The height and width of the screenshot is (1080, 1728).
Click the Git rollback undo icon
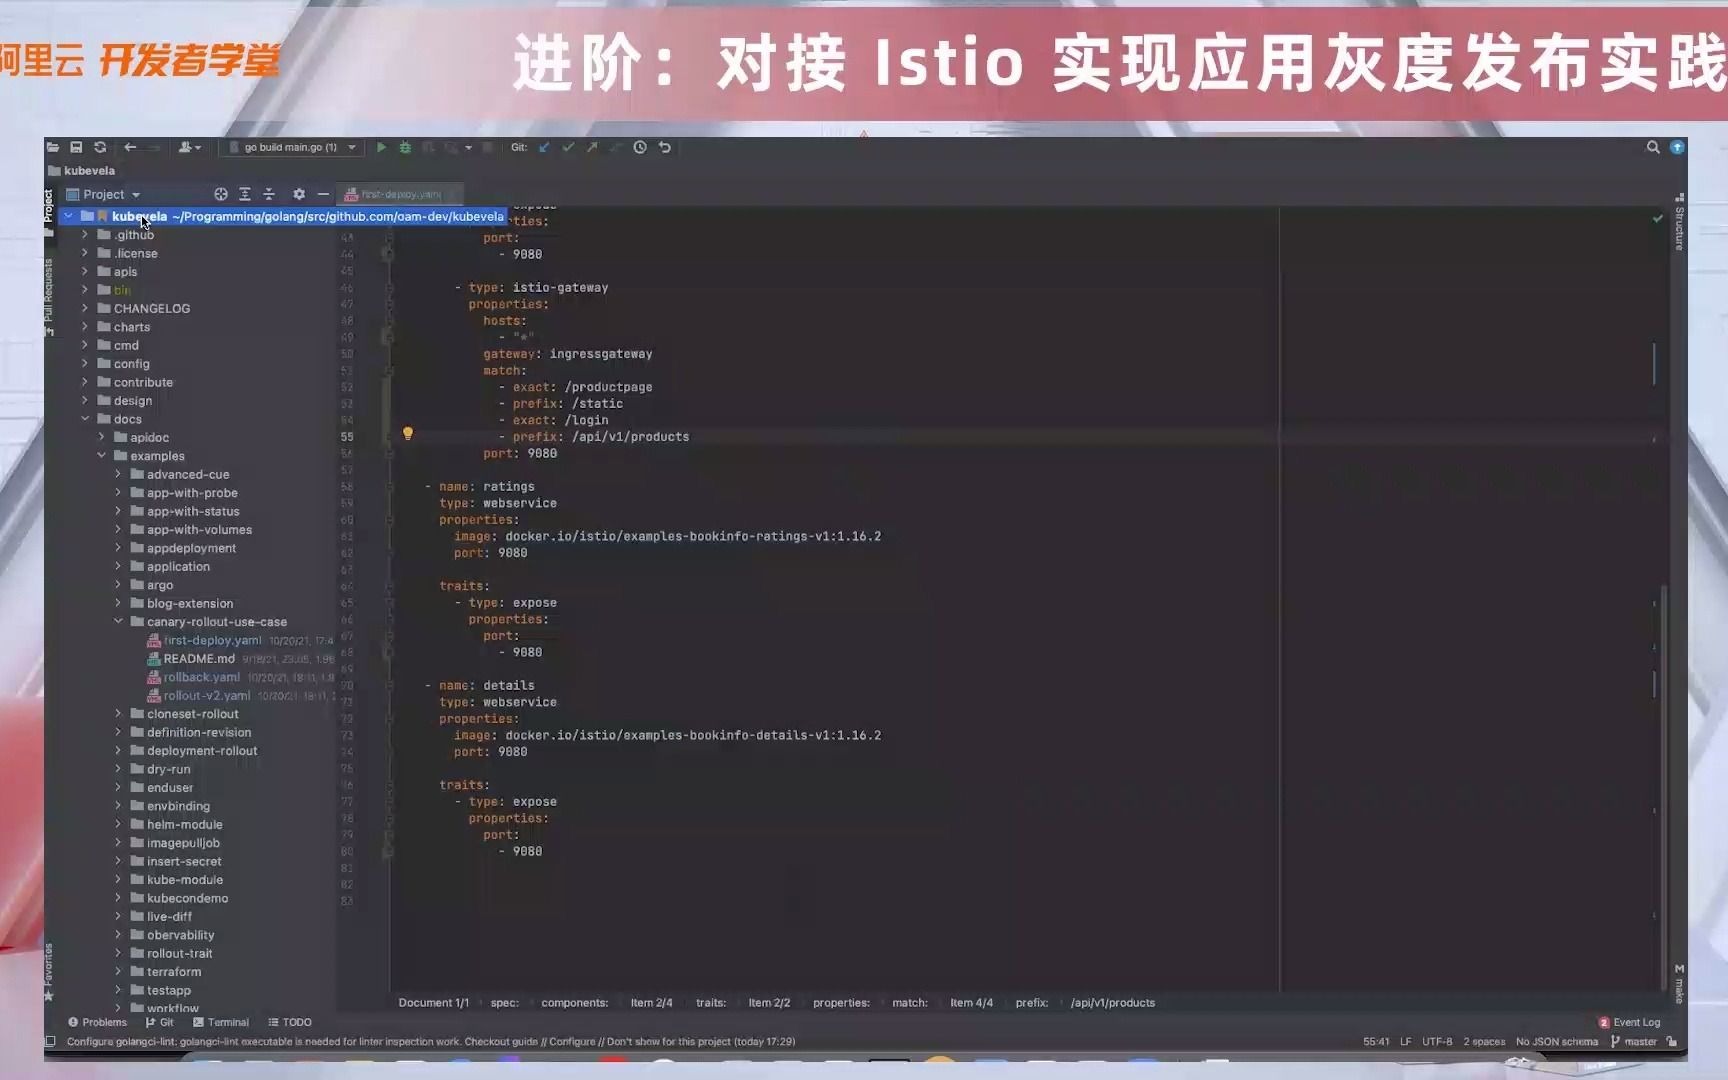(x=664, y=147)
